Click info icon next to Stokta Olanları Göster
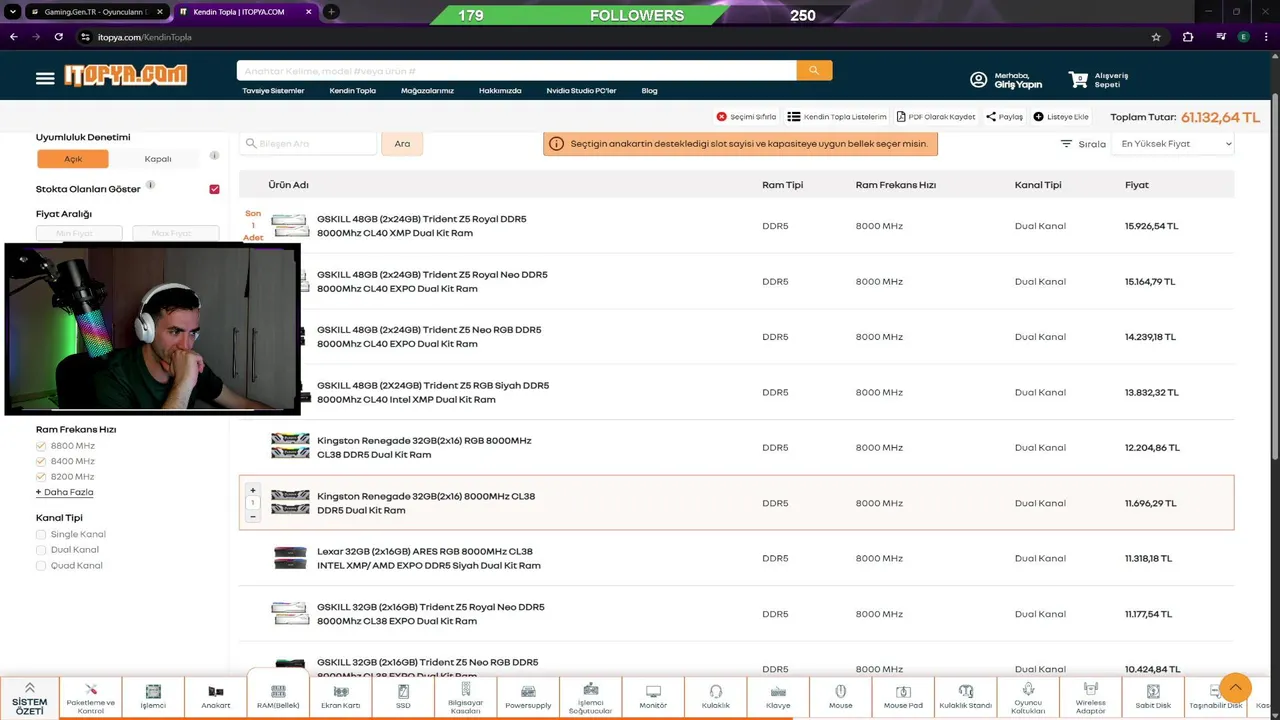The width and height of the screenshot is (1280, 720). tap(150, 185)
